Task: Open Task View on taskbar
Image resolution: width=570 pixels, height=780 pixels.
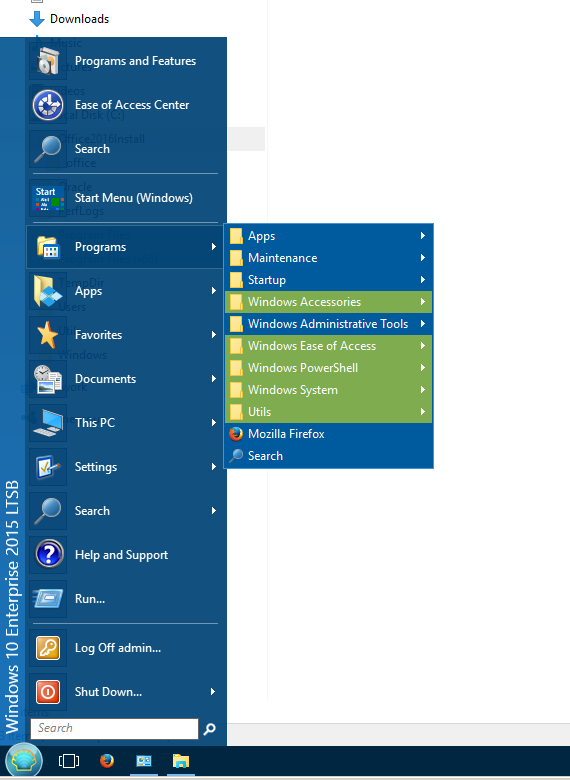Action: [x=69, y=761]
